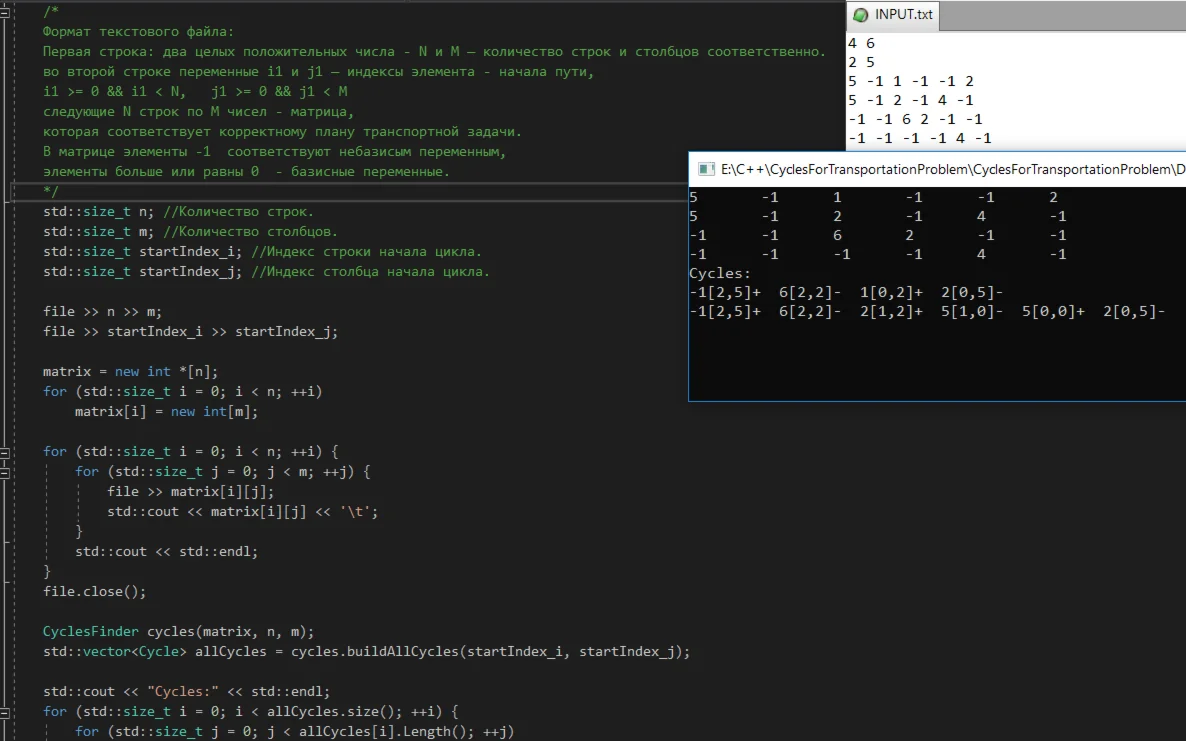Image resolution: width=1186 pixels, height=741 pixels.
Task: Click the first cycle output row in console
Action: click(846, 292)
